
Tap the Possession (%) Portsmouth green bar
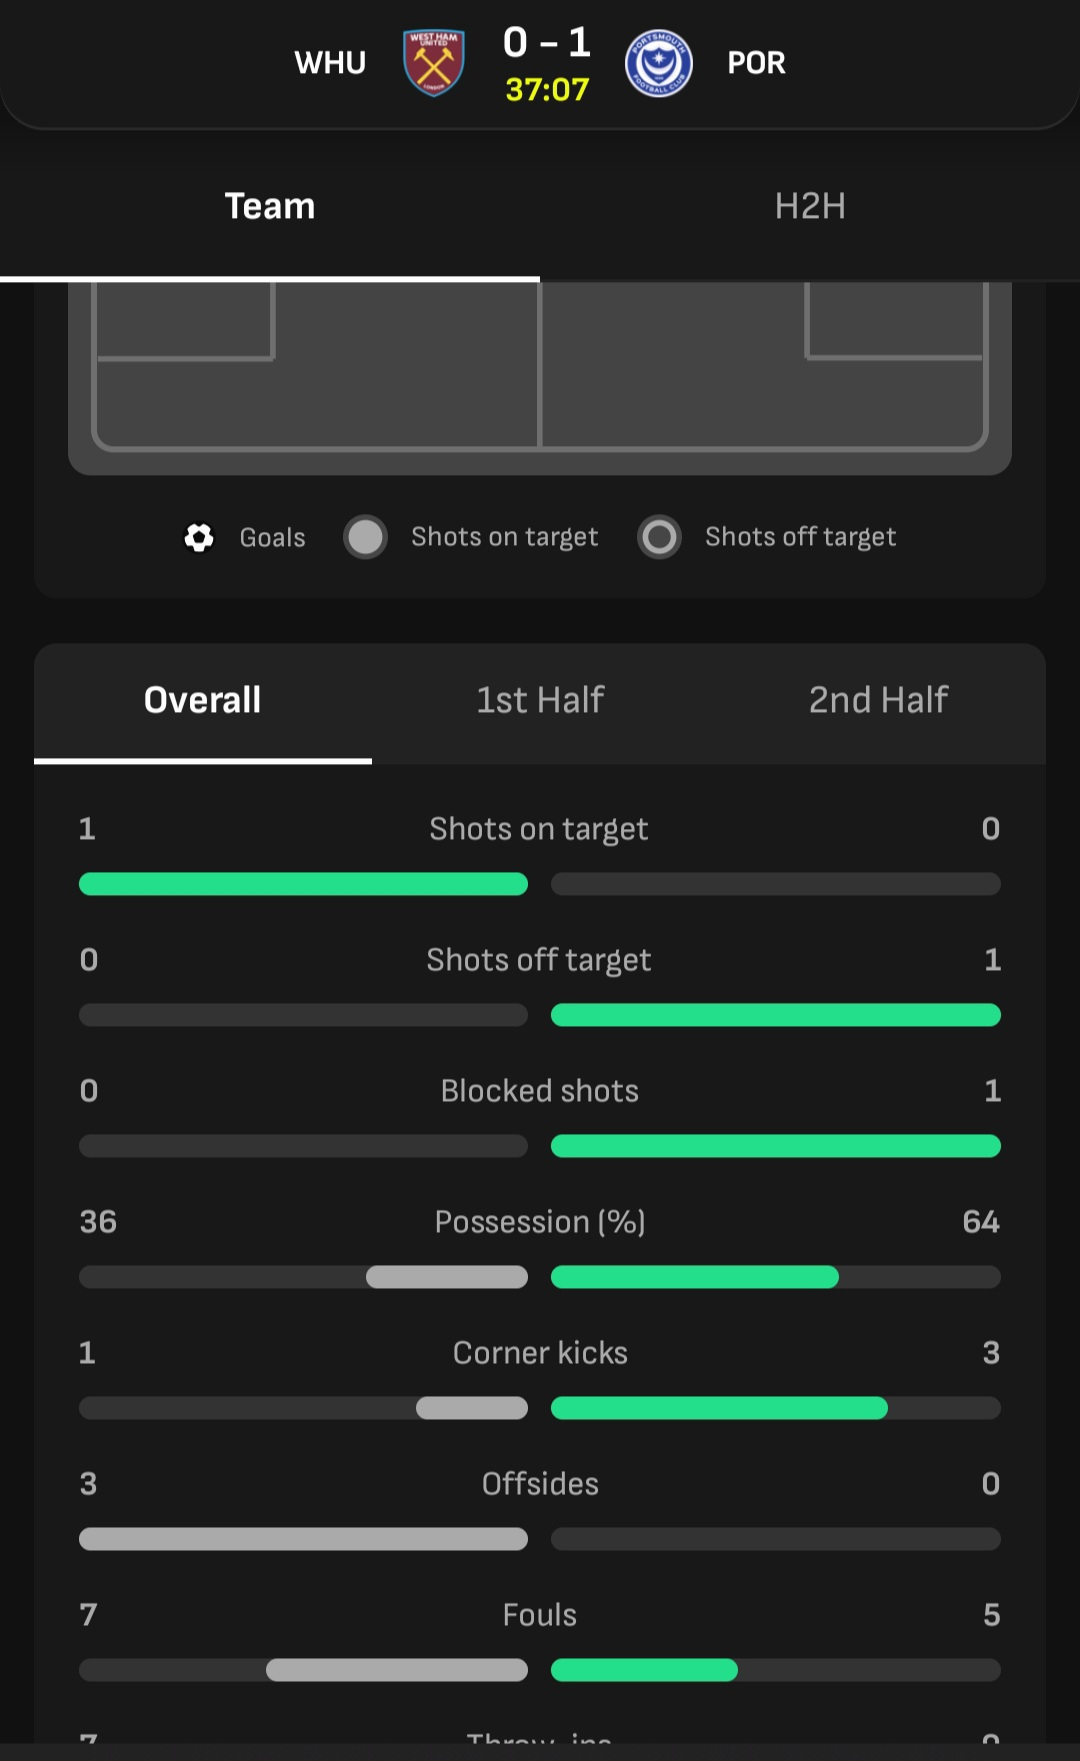click(x=695, y=1277)
